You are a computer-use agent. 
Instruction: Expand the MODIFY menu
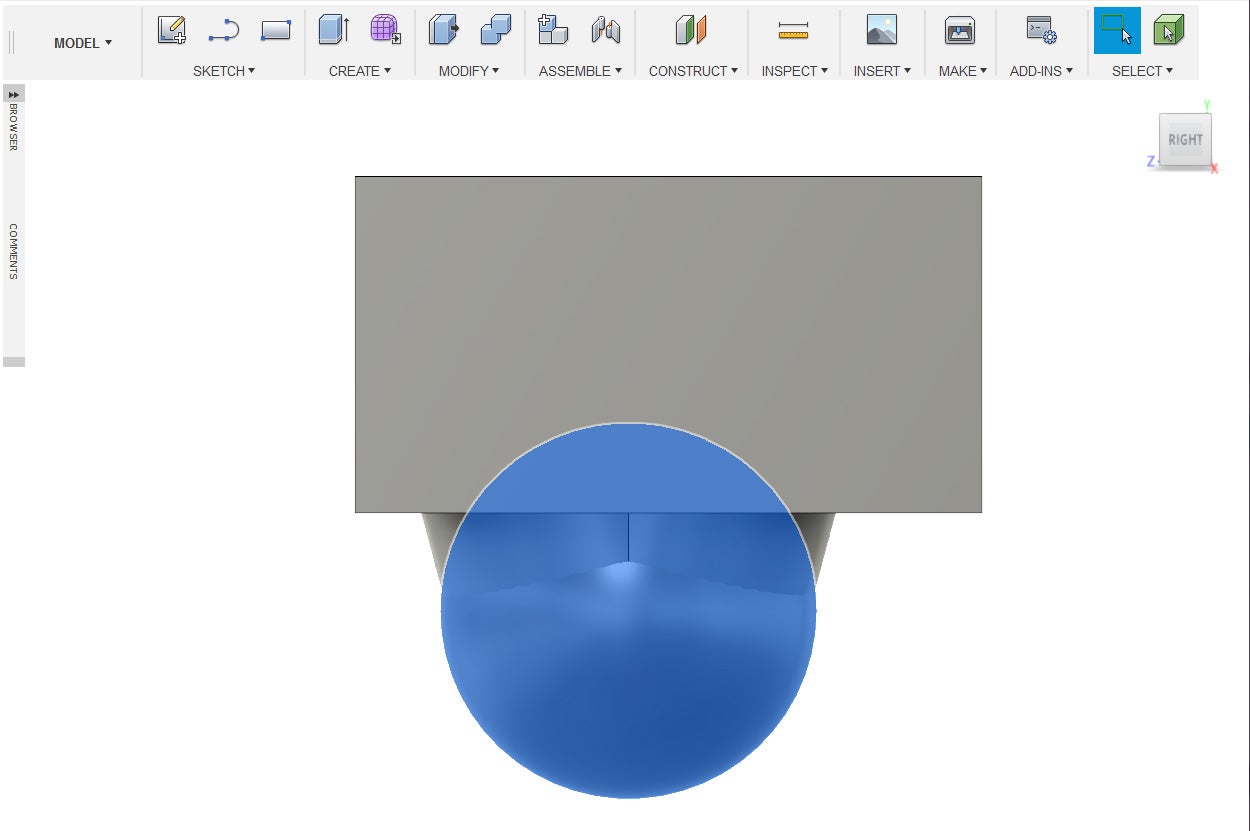468,71
